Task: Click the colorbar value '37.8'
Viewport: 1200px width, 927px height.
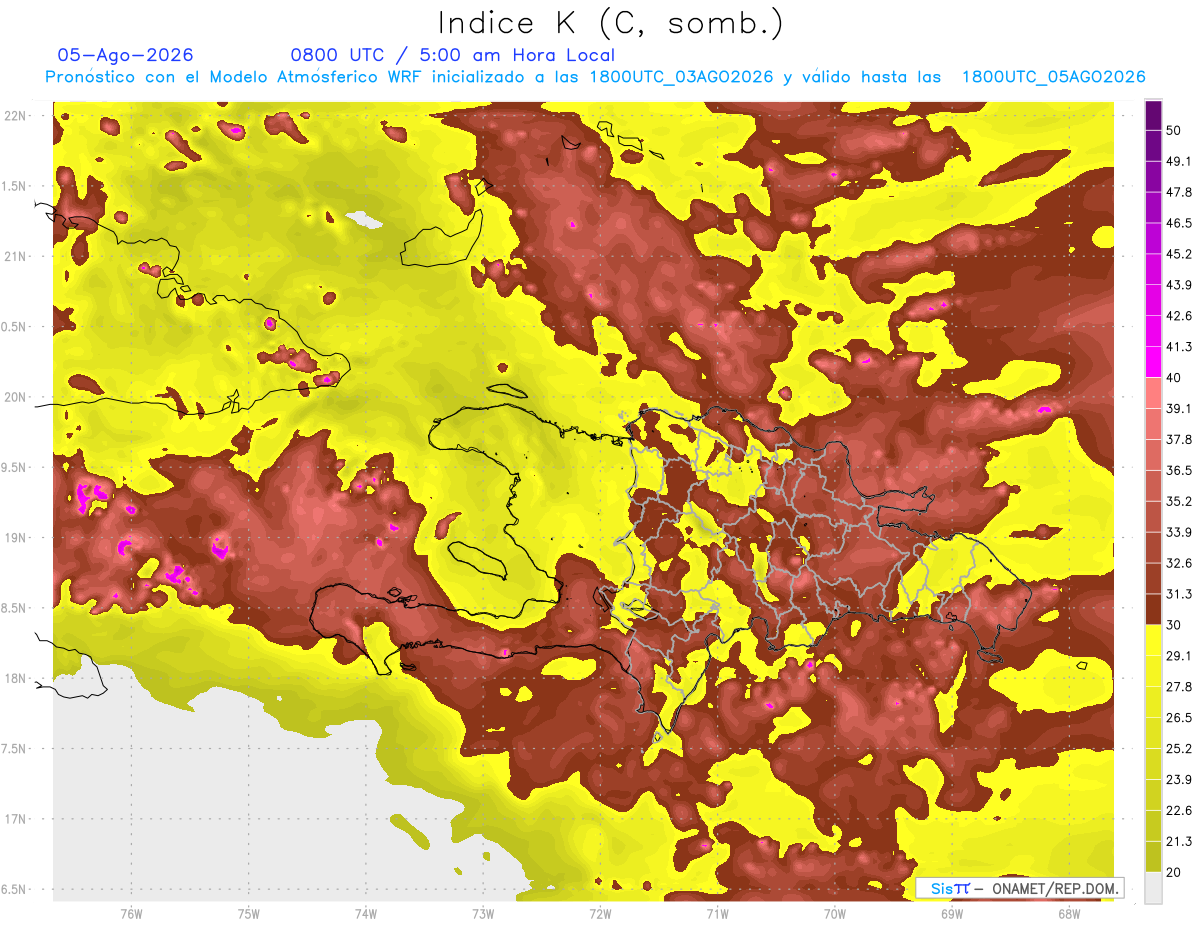Action: click(1178, 439)
